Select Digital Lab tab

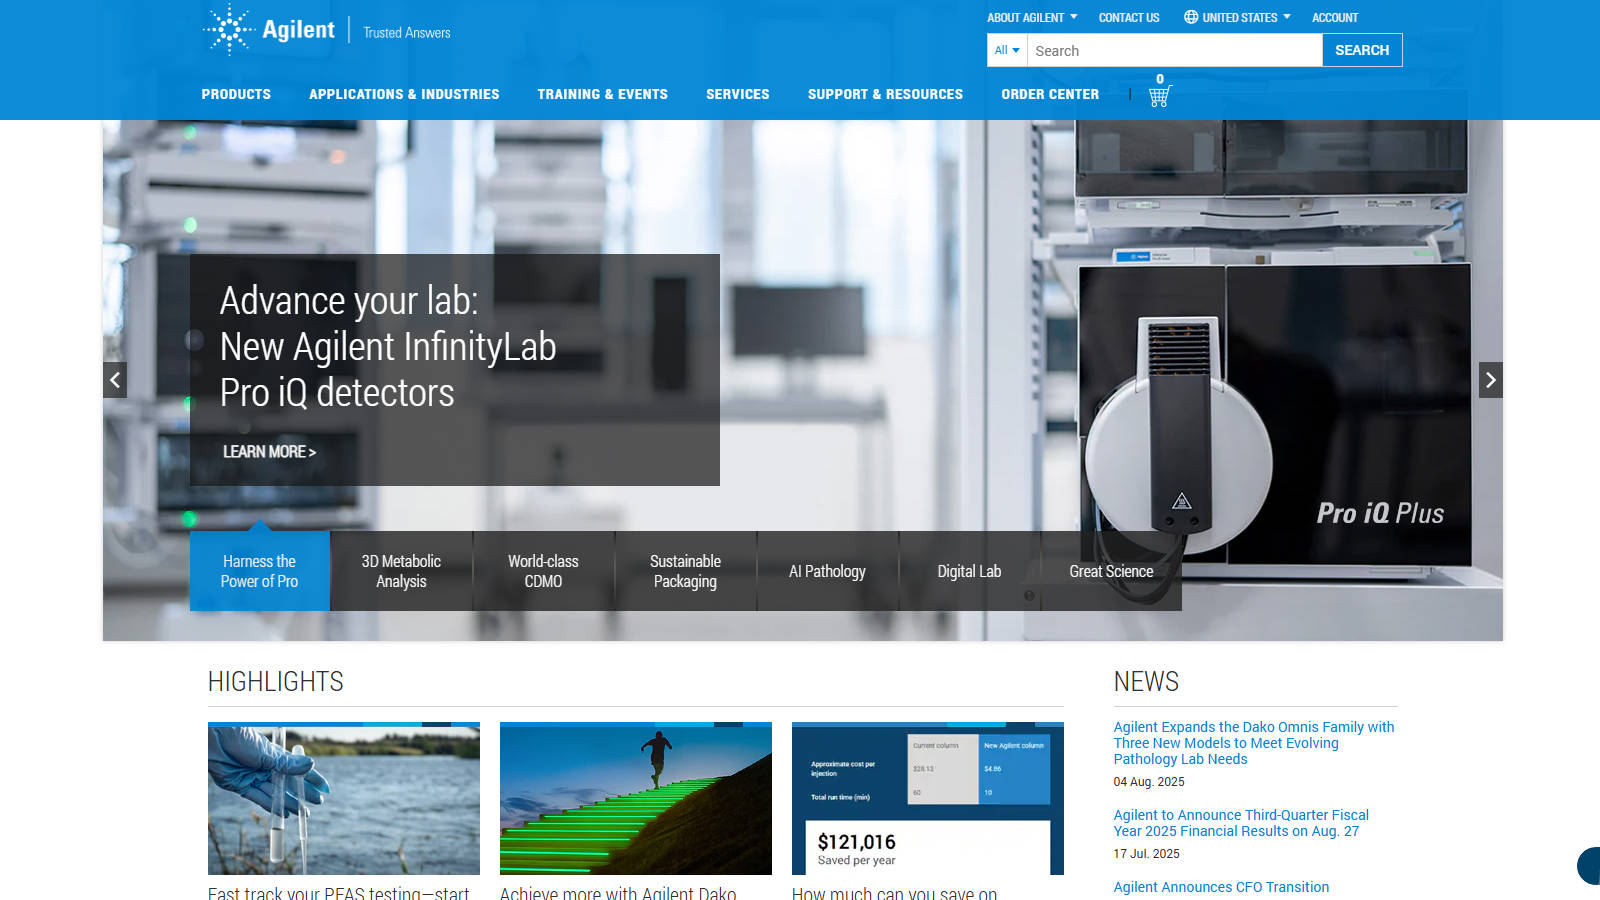click(x=969, y=571)
